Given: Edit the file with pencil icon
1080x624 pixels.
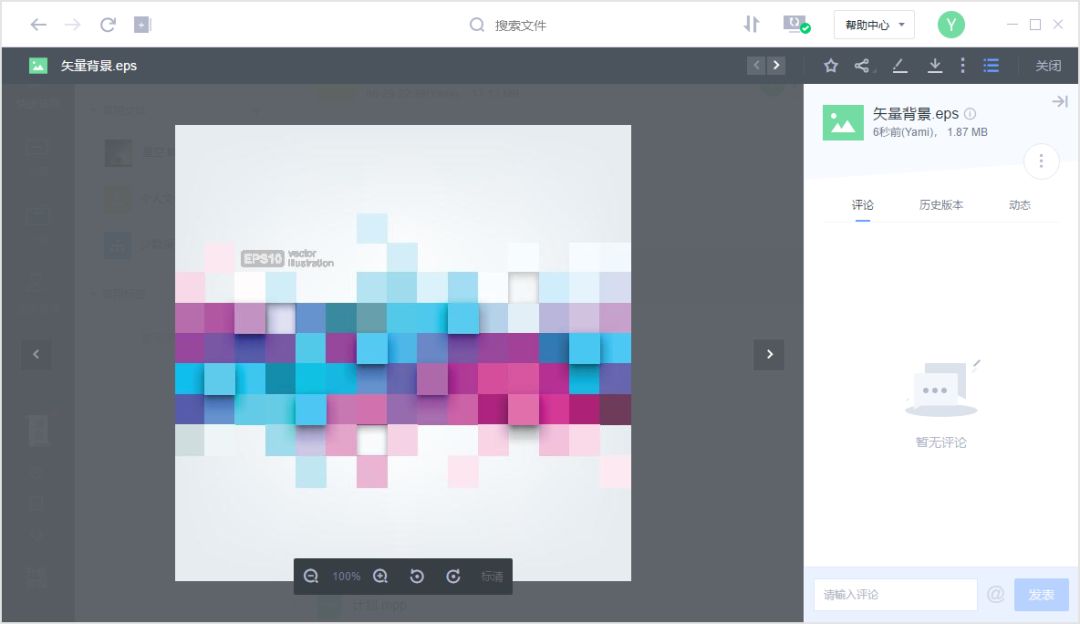Looking at the screenshot, I should tap(900, 65).
